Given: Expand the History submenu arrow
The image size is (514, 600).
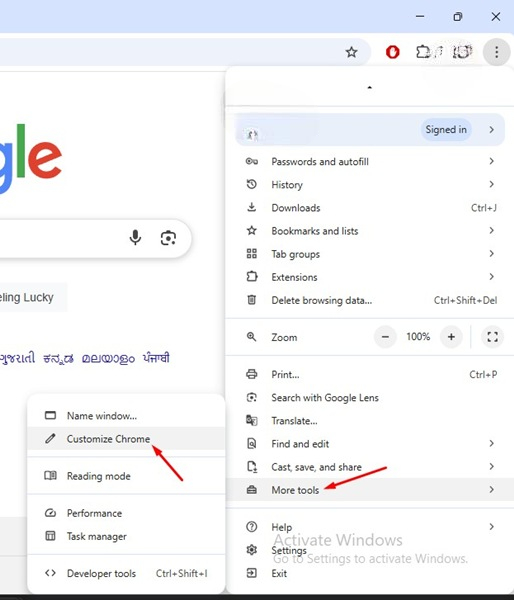Looking at the screenshot, I should click(x=491, y=184).
